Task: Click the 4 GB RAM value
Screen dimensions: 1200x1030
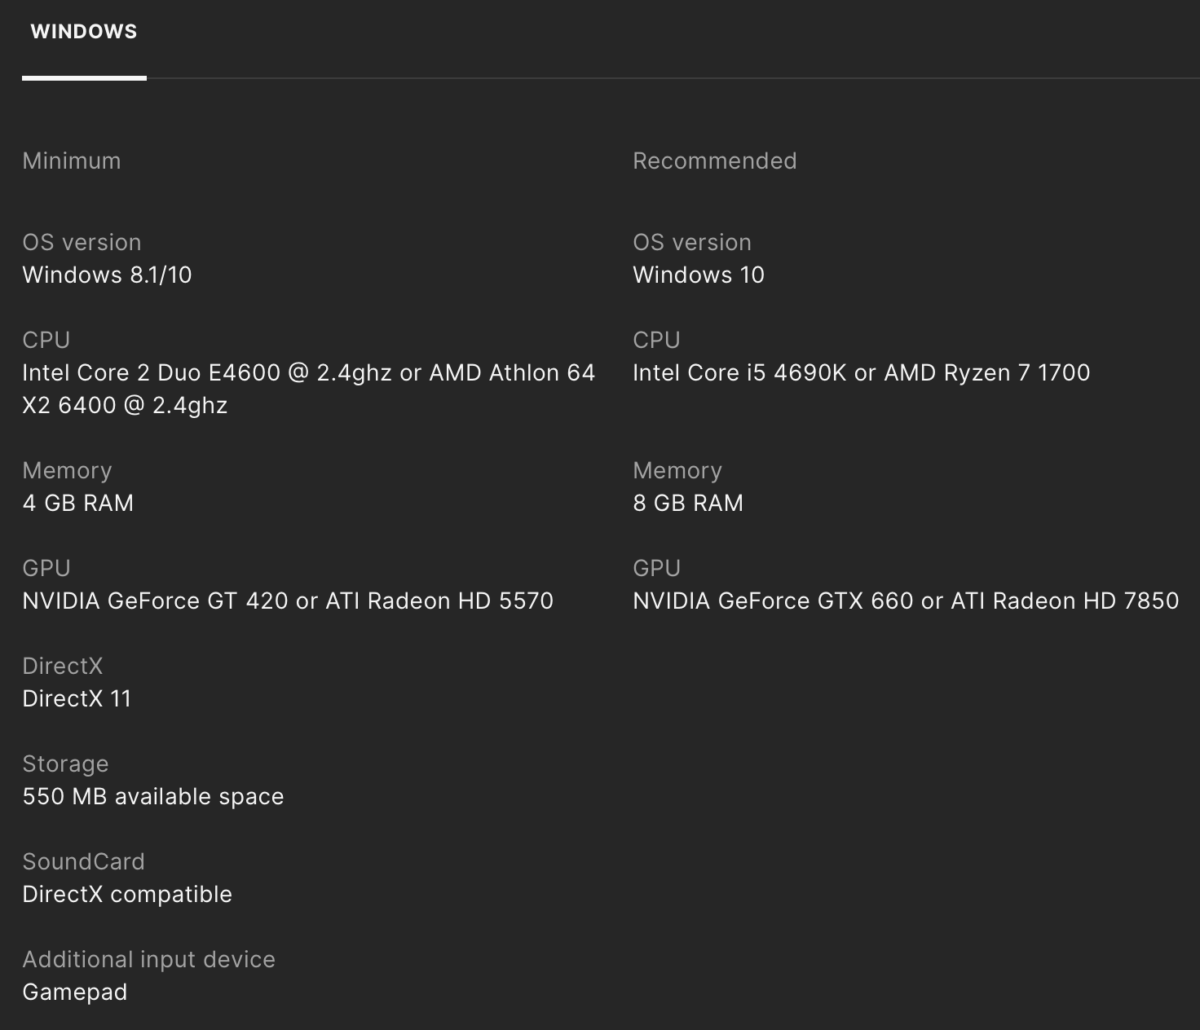Action: click(78, 503)
